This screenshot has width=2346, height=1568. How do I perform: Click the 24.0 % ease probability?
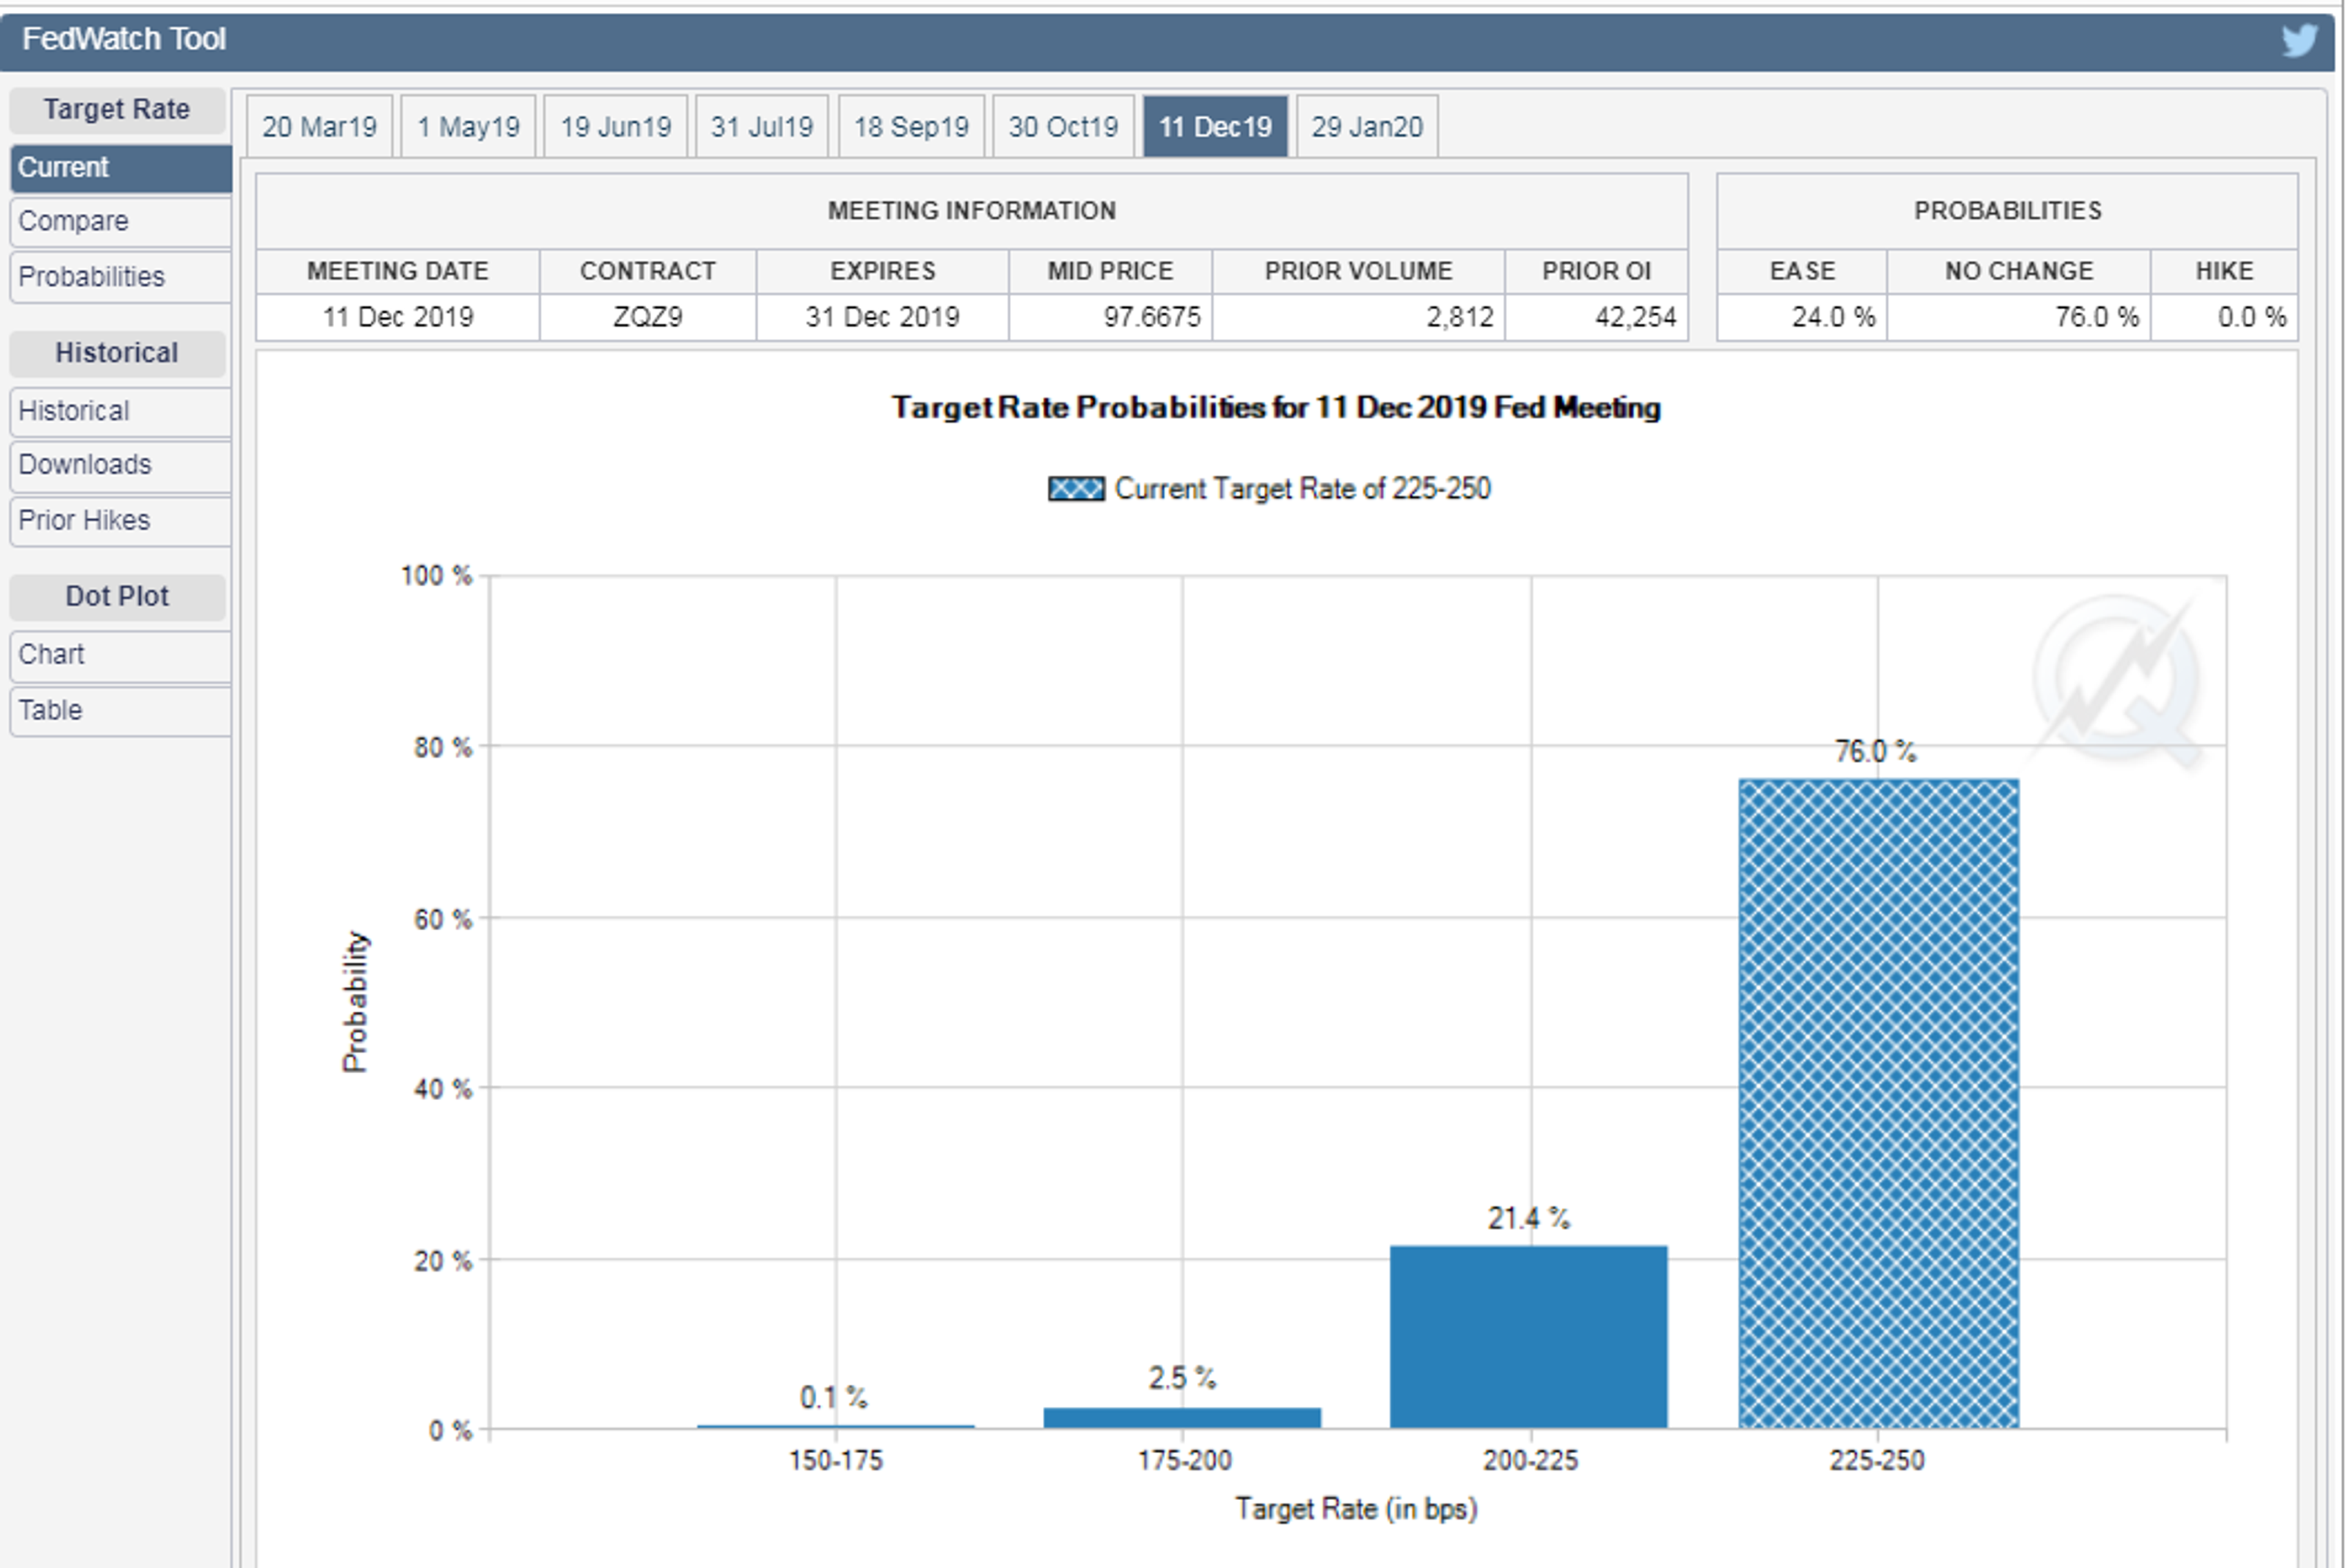[x=1833, y=318]
